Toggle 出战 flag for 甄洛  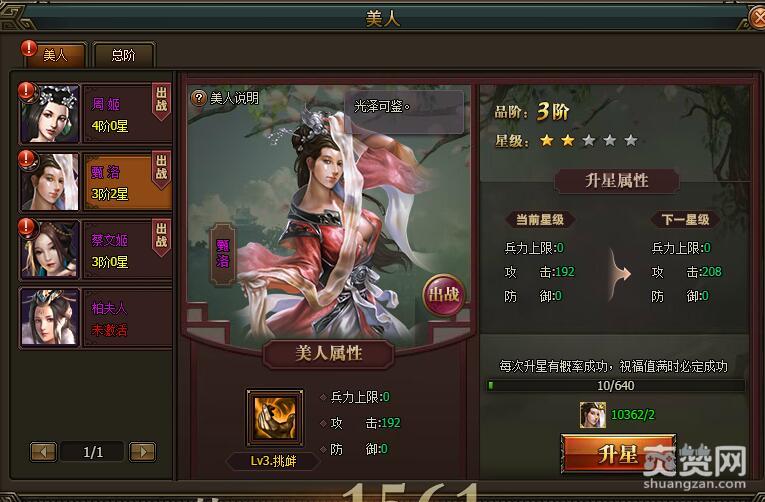pyautogui.click(x=161, y=169)
